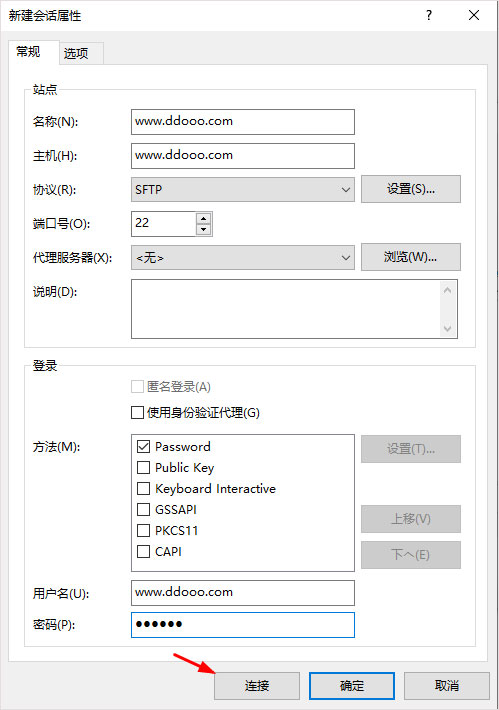Toggle 使用身份验证代理 checkbox

coord(137,413)
